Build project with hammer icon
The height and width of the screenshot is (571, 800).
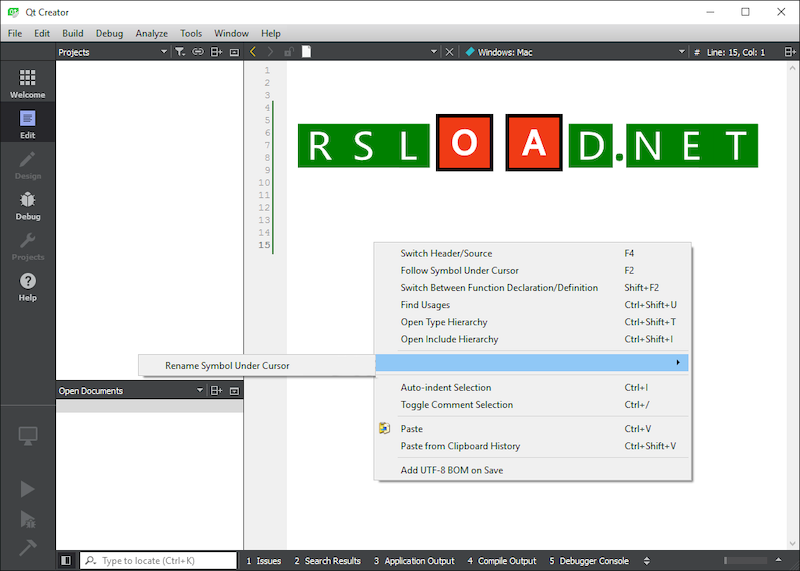pyautogui.click(x=27, y=548)
